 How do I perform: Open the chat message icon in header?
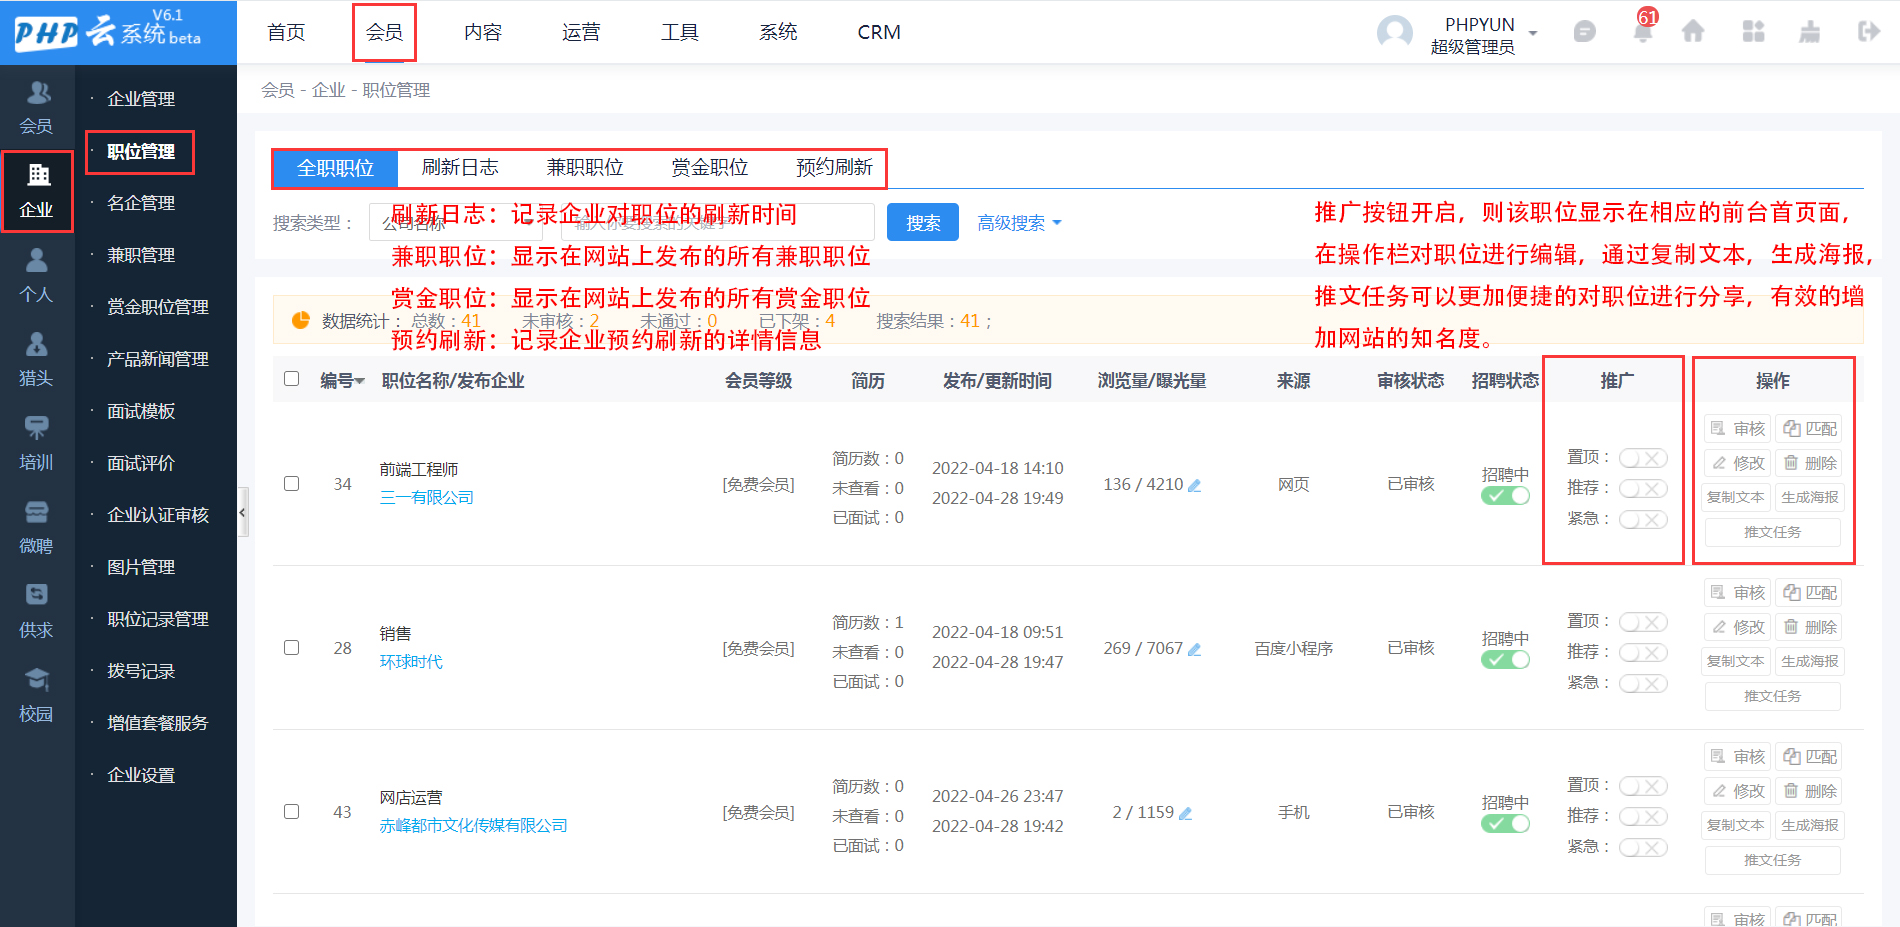pos(1585,32)
